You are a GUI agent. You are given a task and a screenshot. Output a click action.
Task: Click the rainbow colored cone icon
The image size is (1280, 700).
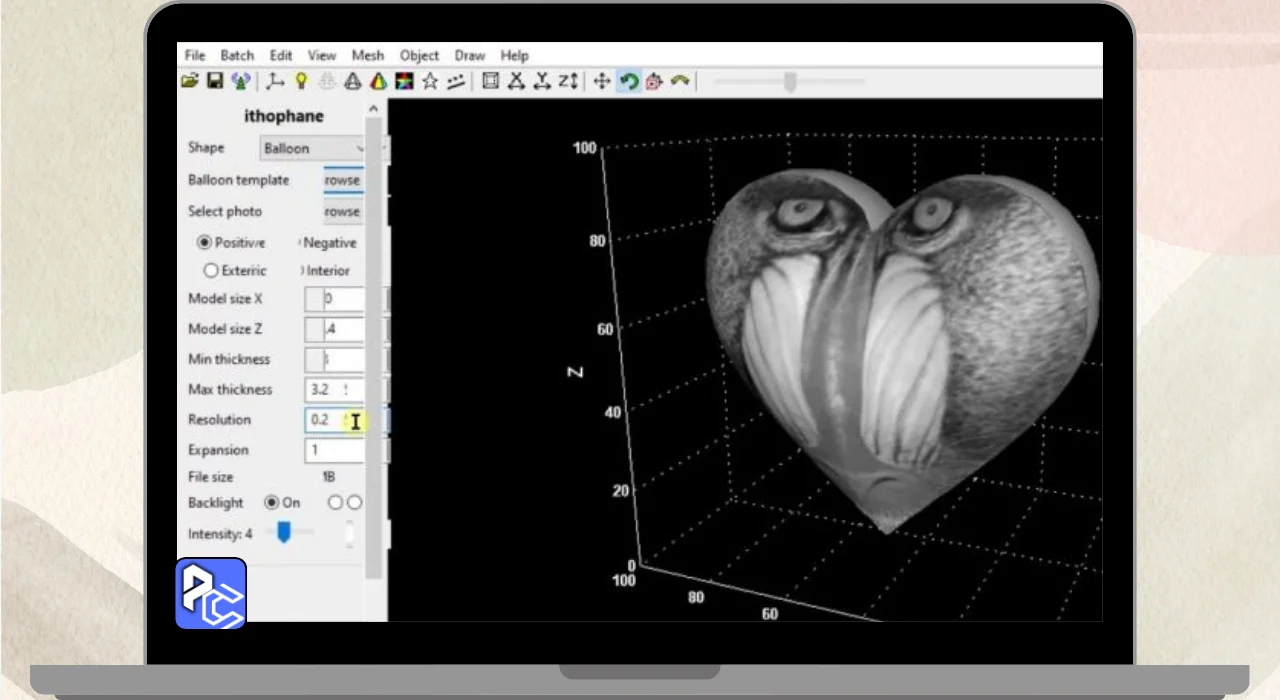pyautogui.click(x=378, y=81)
